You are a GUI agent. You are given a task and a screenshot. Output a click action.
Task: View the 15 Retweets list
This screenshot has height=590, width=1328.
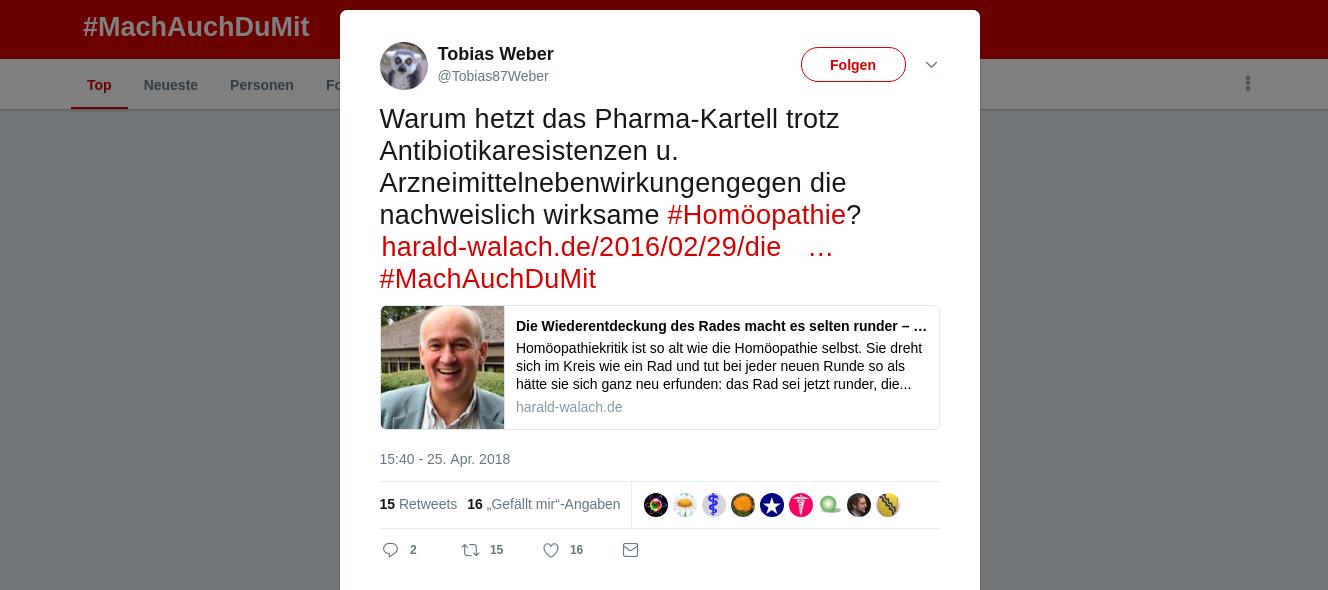click(418, 504)
